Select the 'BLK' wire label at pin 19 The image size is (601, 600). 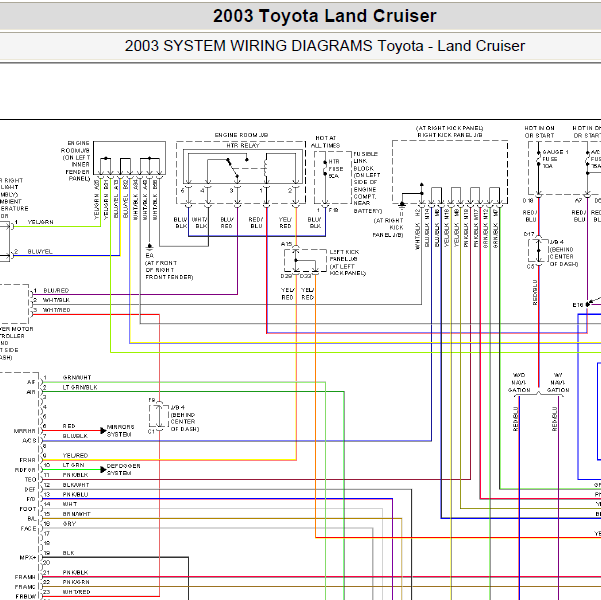pyautogui.click(x=68, y=553)
